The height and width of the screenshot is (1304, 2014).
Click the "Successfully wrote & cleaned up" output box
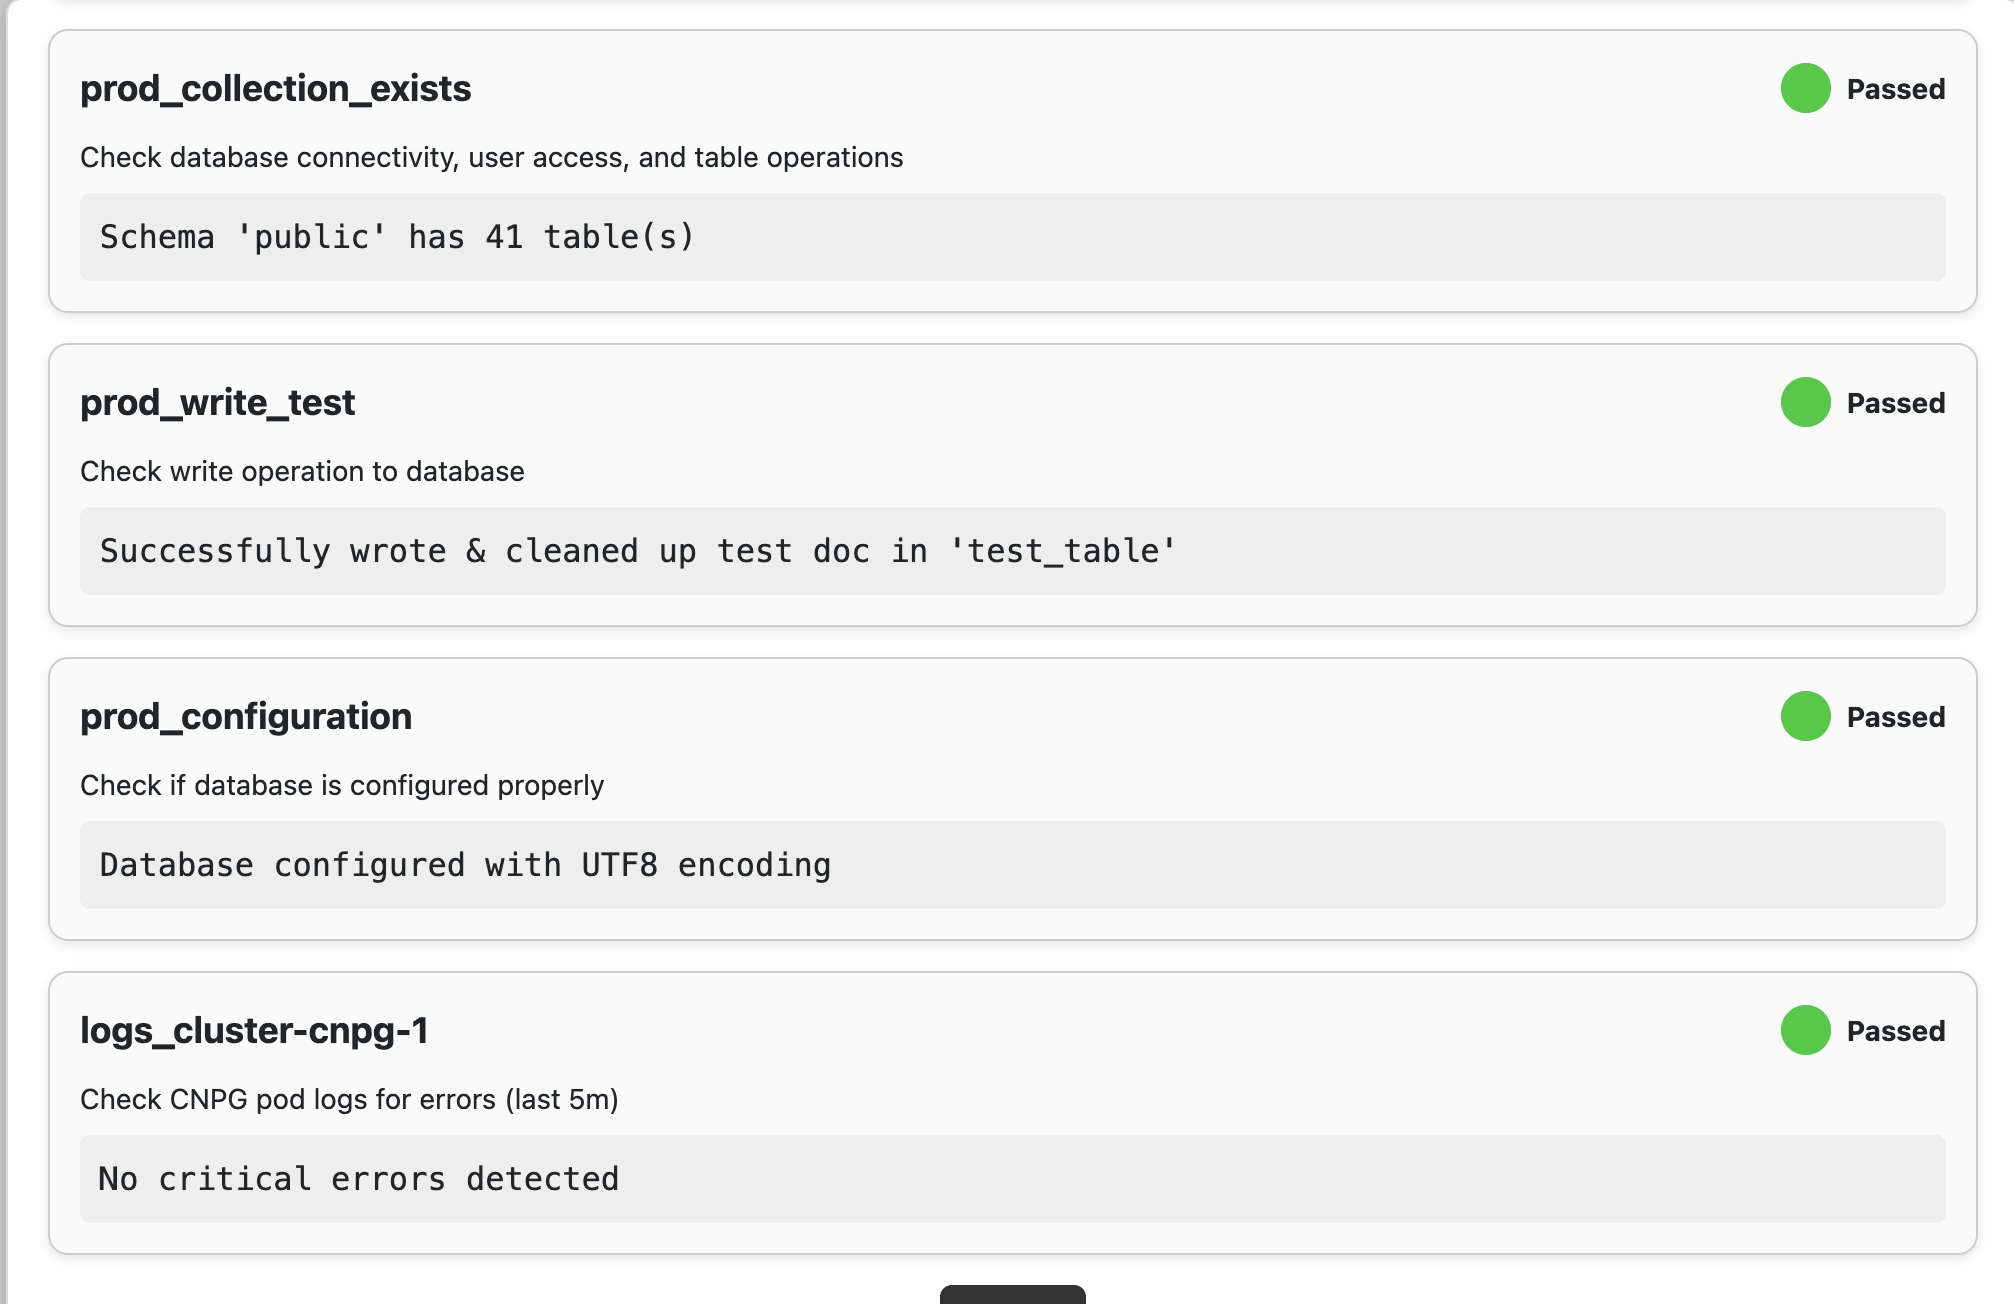[x=638, y=551]
